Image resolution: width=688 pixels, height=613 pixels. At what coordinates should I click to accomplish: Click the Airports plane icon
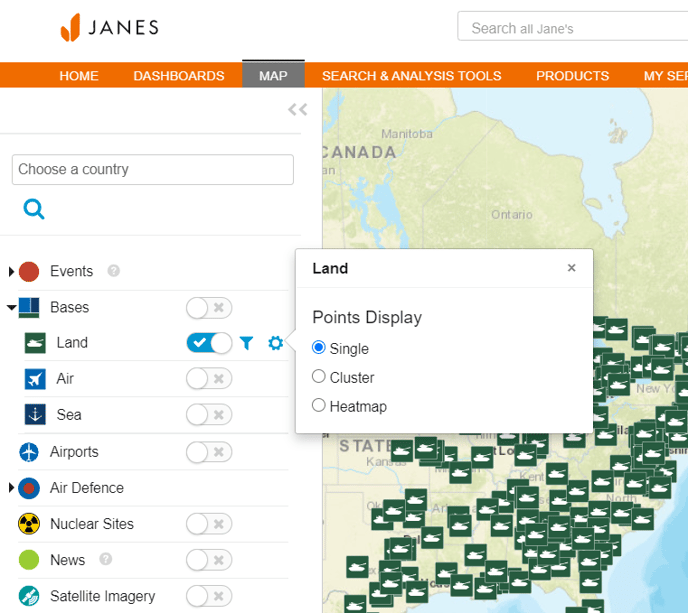(29, 452)
